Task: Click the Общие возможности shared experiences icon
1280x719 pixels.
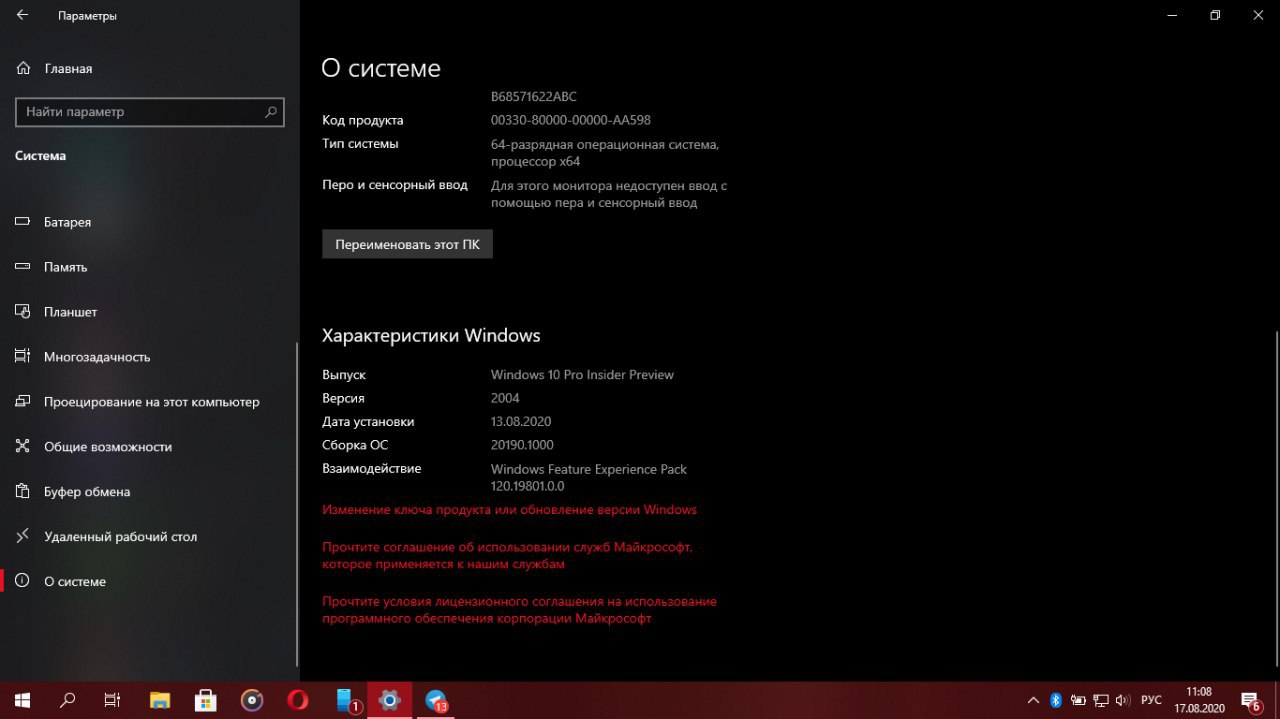Action: 23,447
